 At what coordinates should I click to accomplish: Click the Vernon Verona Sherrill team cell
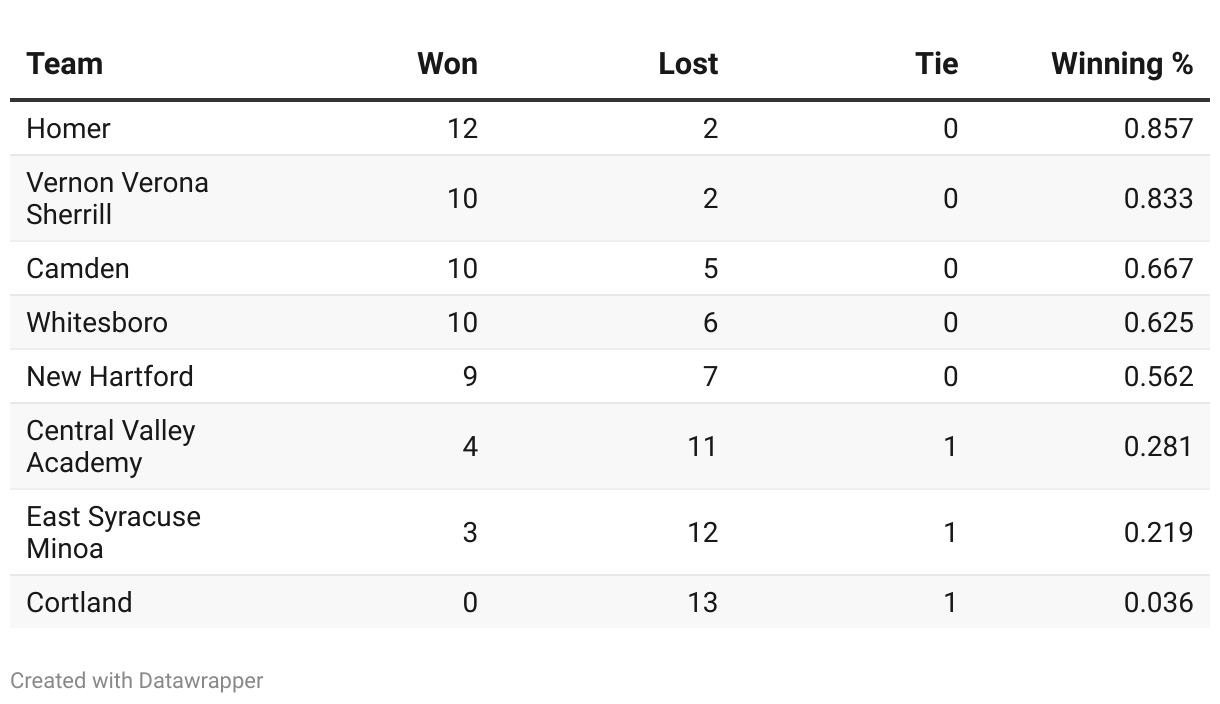117,198
